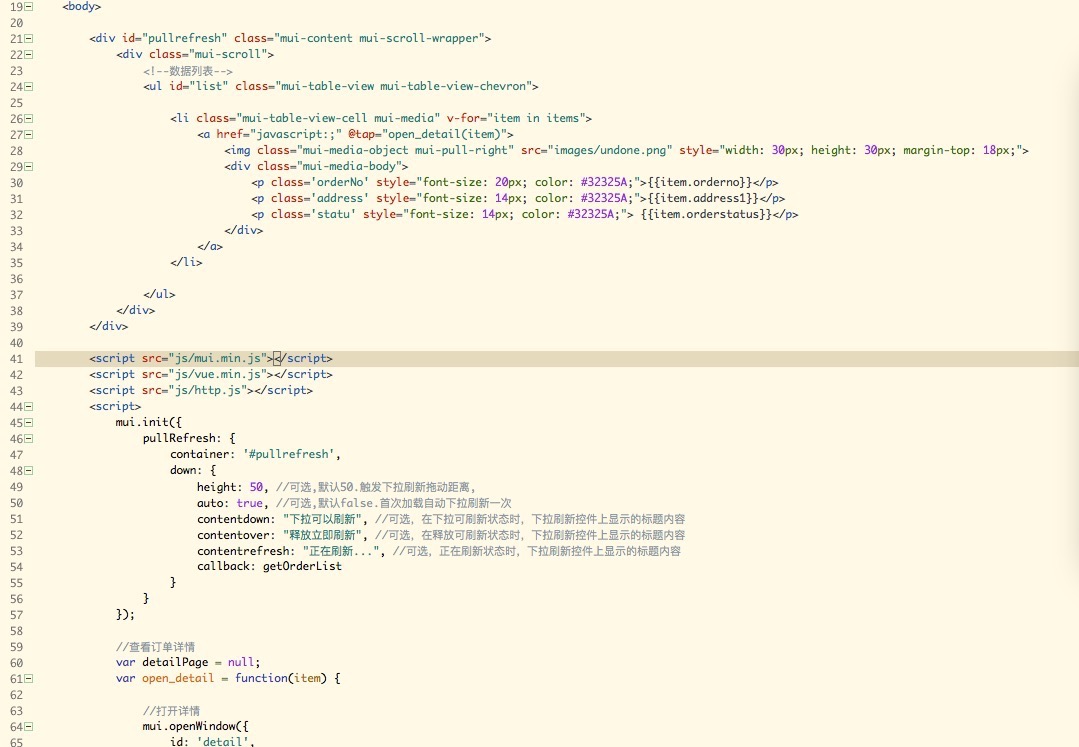Screen dimensions: 1079x747
Task: Collapse the ul list fold on line 24
Action: click(x=29, y=87)
